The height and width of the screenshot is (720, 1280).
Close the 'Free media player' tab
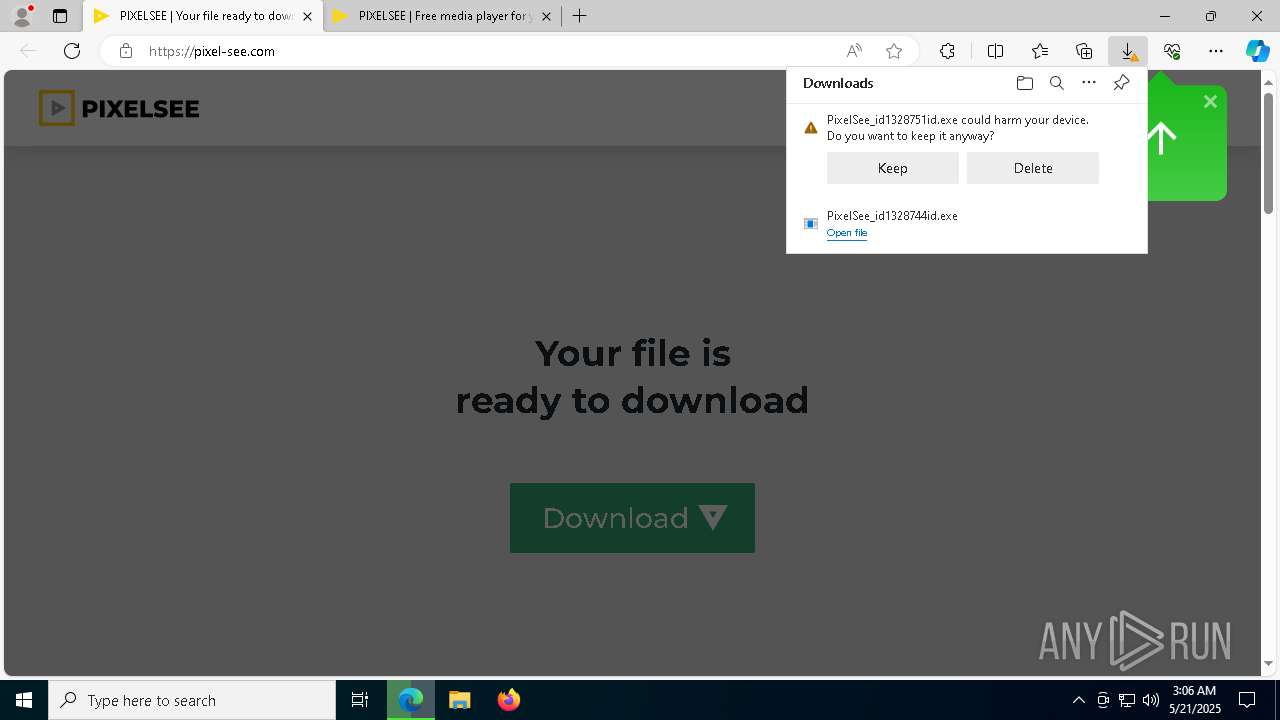pyautogui.click(x=546, y=16)
